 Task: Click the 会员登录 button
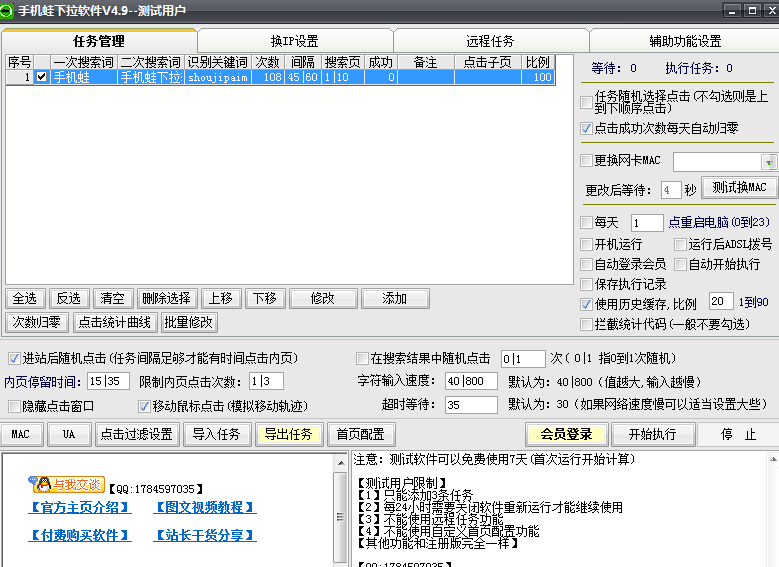566,434
